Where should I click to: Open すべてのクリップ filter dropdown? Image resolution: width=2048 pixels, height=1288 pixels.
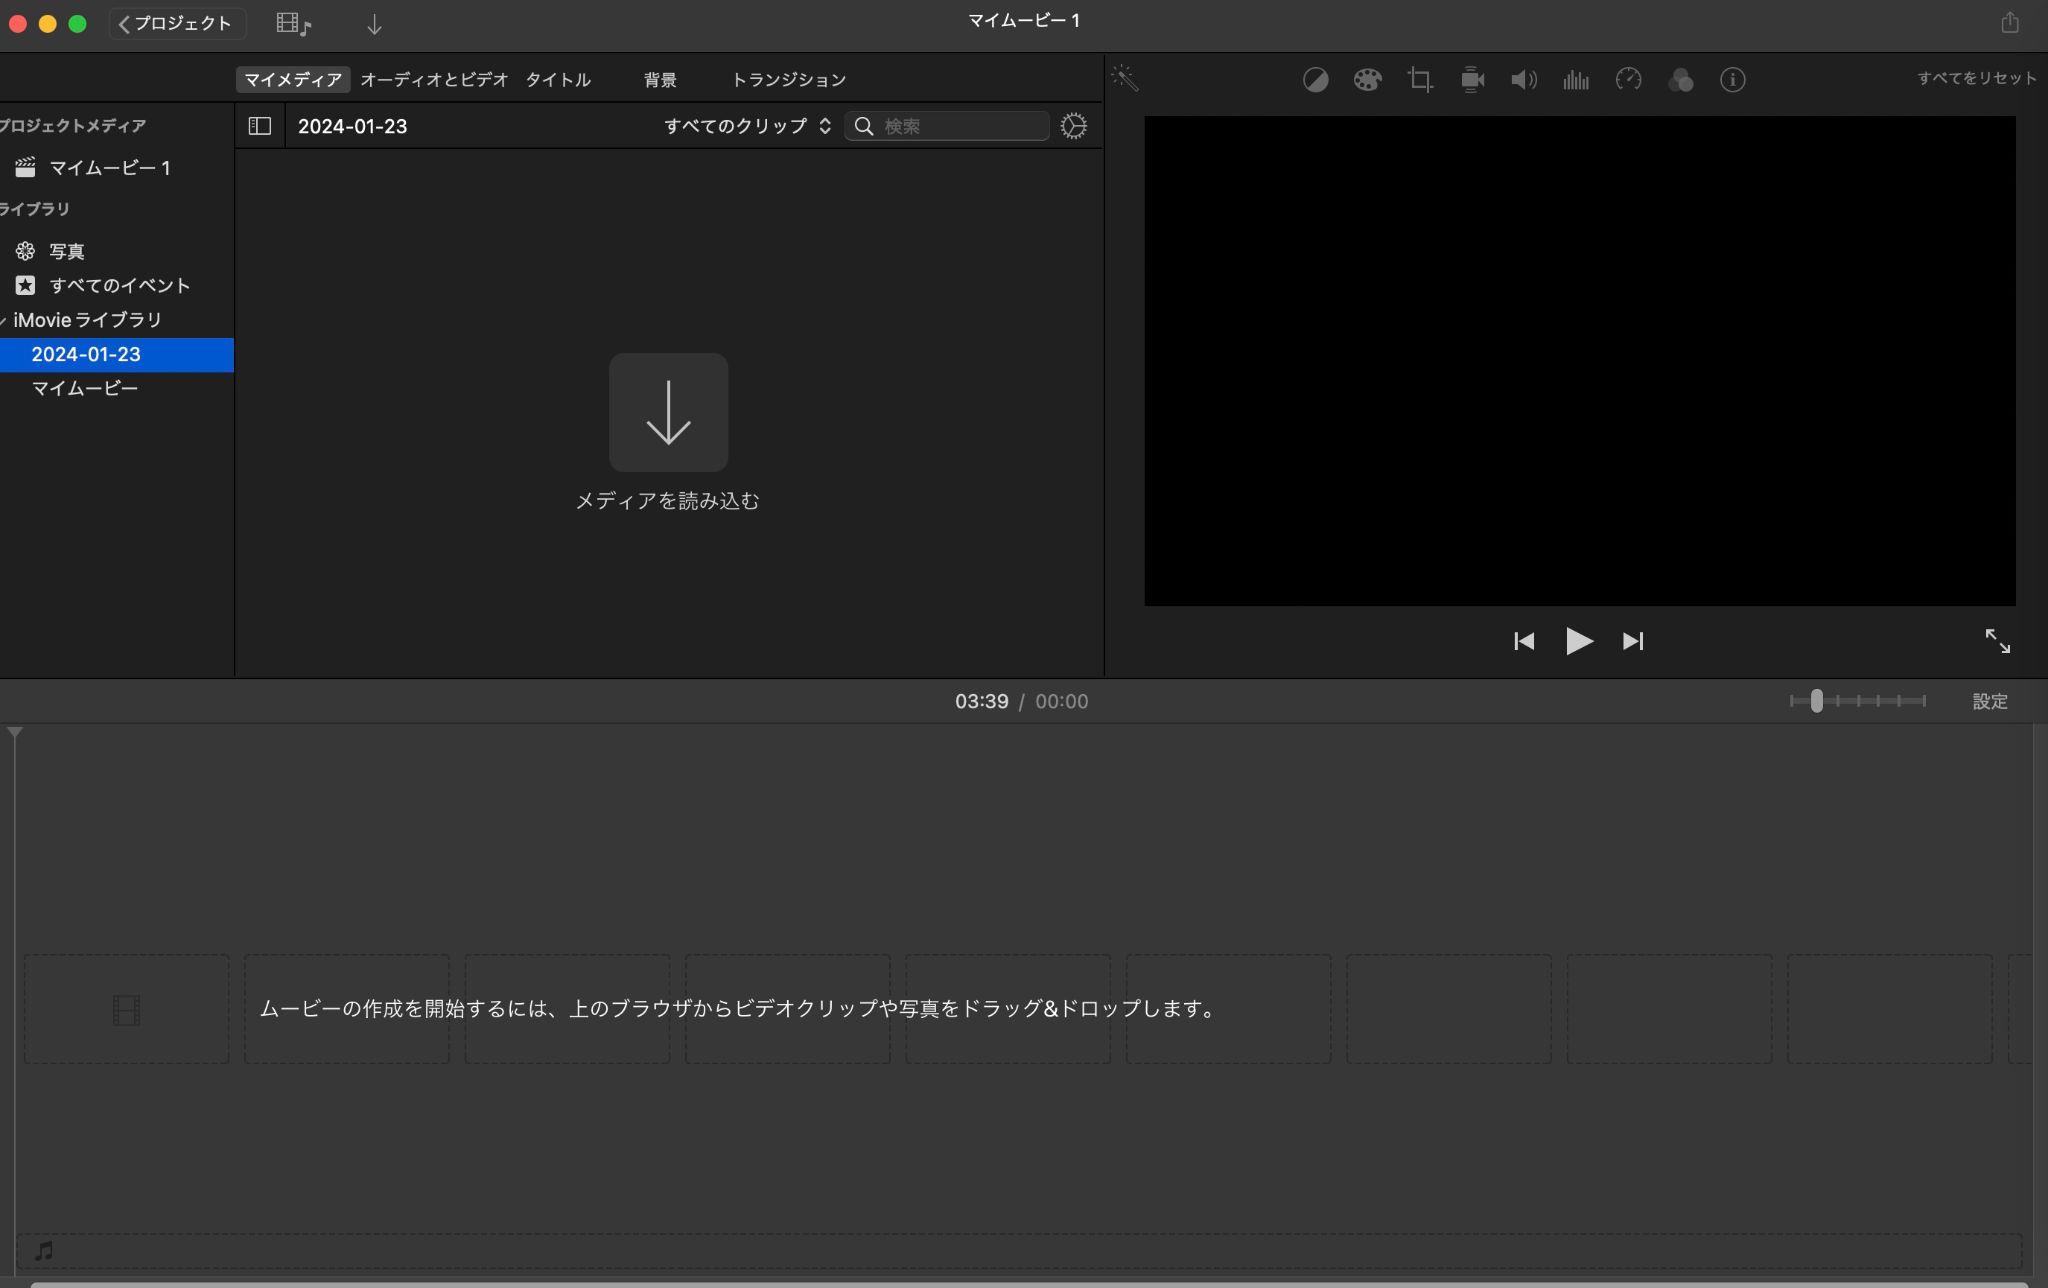coord(747,126)
